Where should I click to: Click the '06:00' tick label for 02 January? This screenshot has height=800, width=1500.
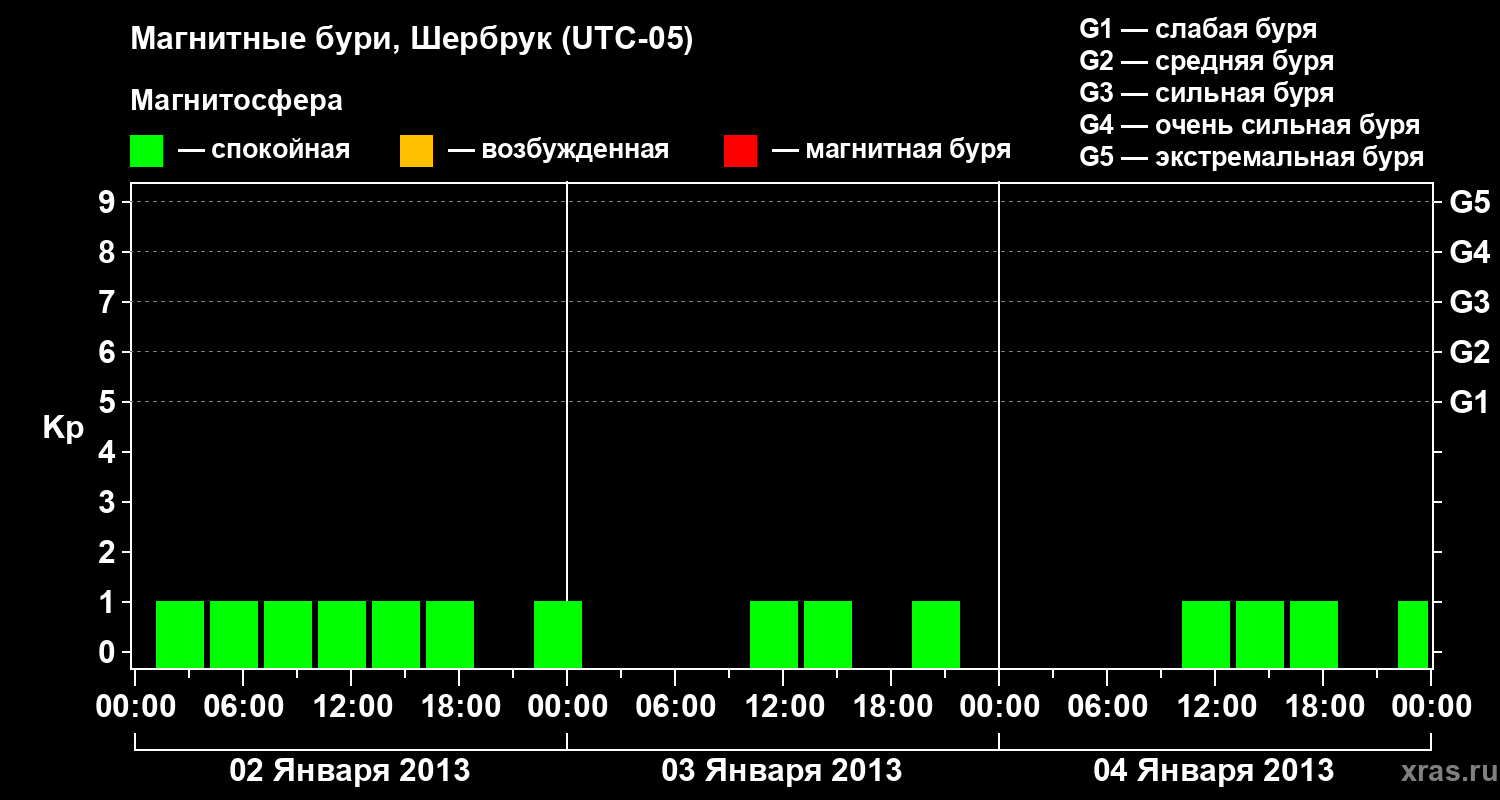(243, 707)
